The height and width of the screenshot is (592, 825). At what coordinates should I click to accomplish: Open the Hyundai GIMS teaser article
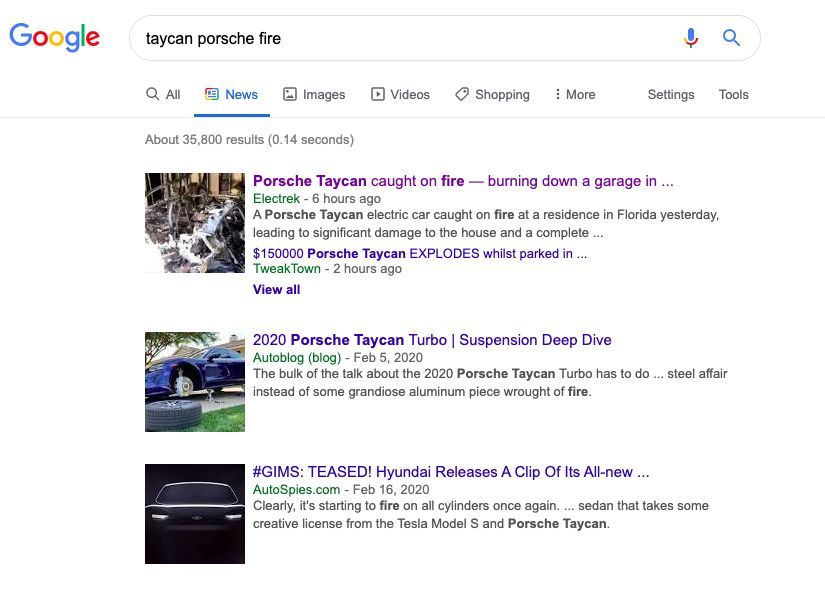coord(451,472)
